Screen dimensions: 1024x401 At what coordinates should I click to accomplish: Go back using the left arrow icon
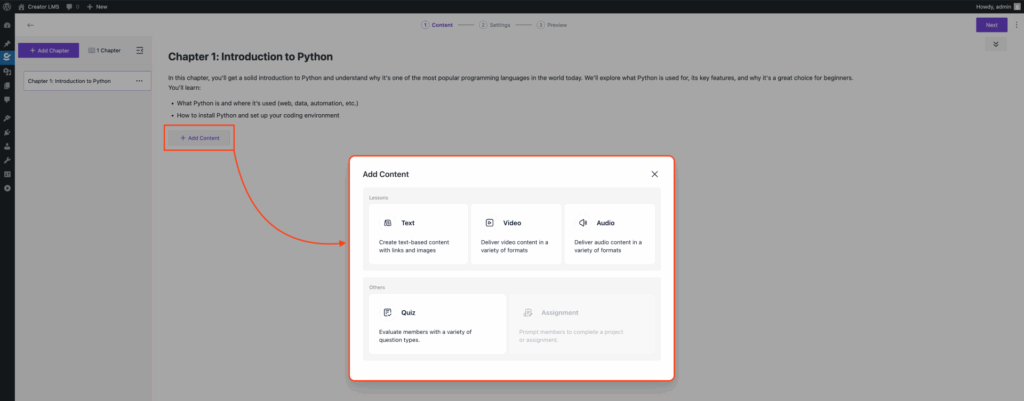[30, 25]
